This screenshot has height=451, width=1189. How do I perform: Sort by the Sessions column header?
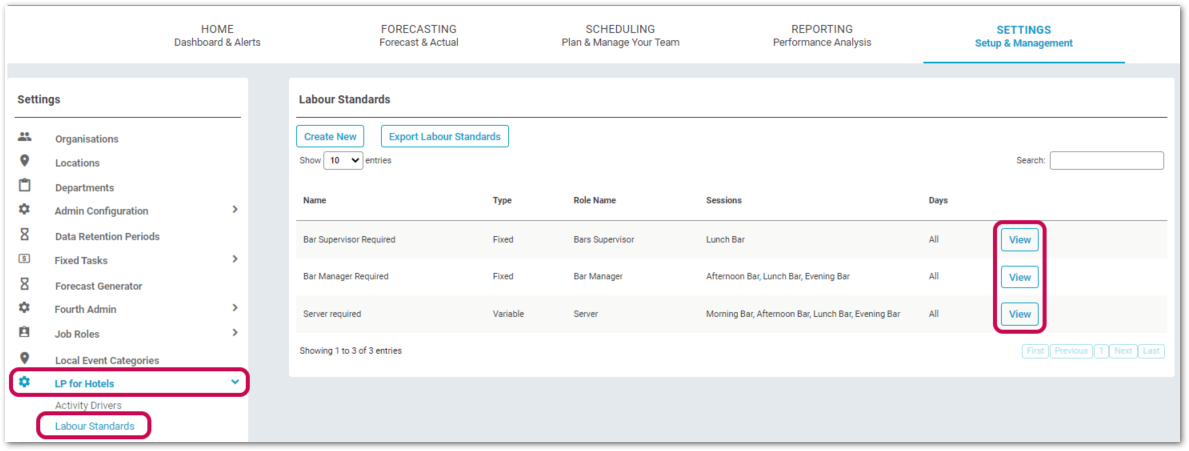tap(723, 201)
